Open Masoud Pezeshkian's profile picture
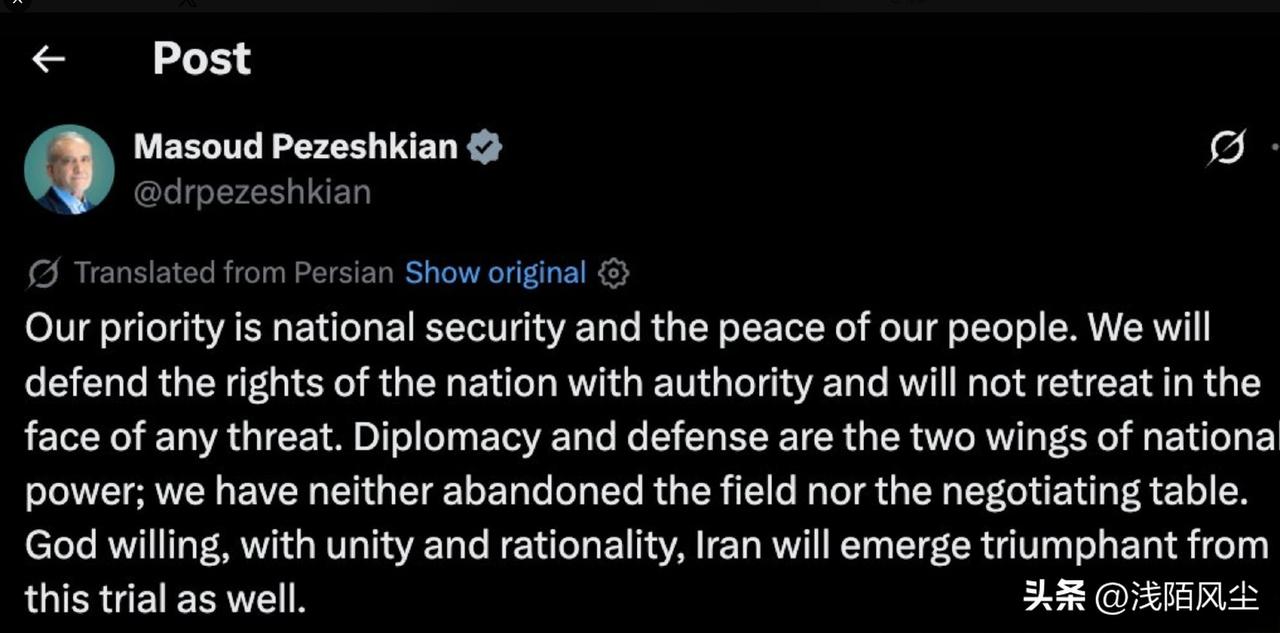The width and height of the screenshot is (1280, 633). [x=69, y=169]
